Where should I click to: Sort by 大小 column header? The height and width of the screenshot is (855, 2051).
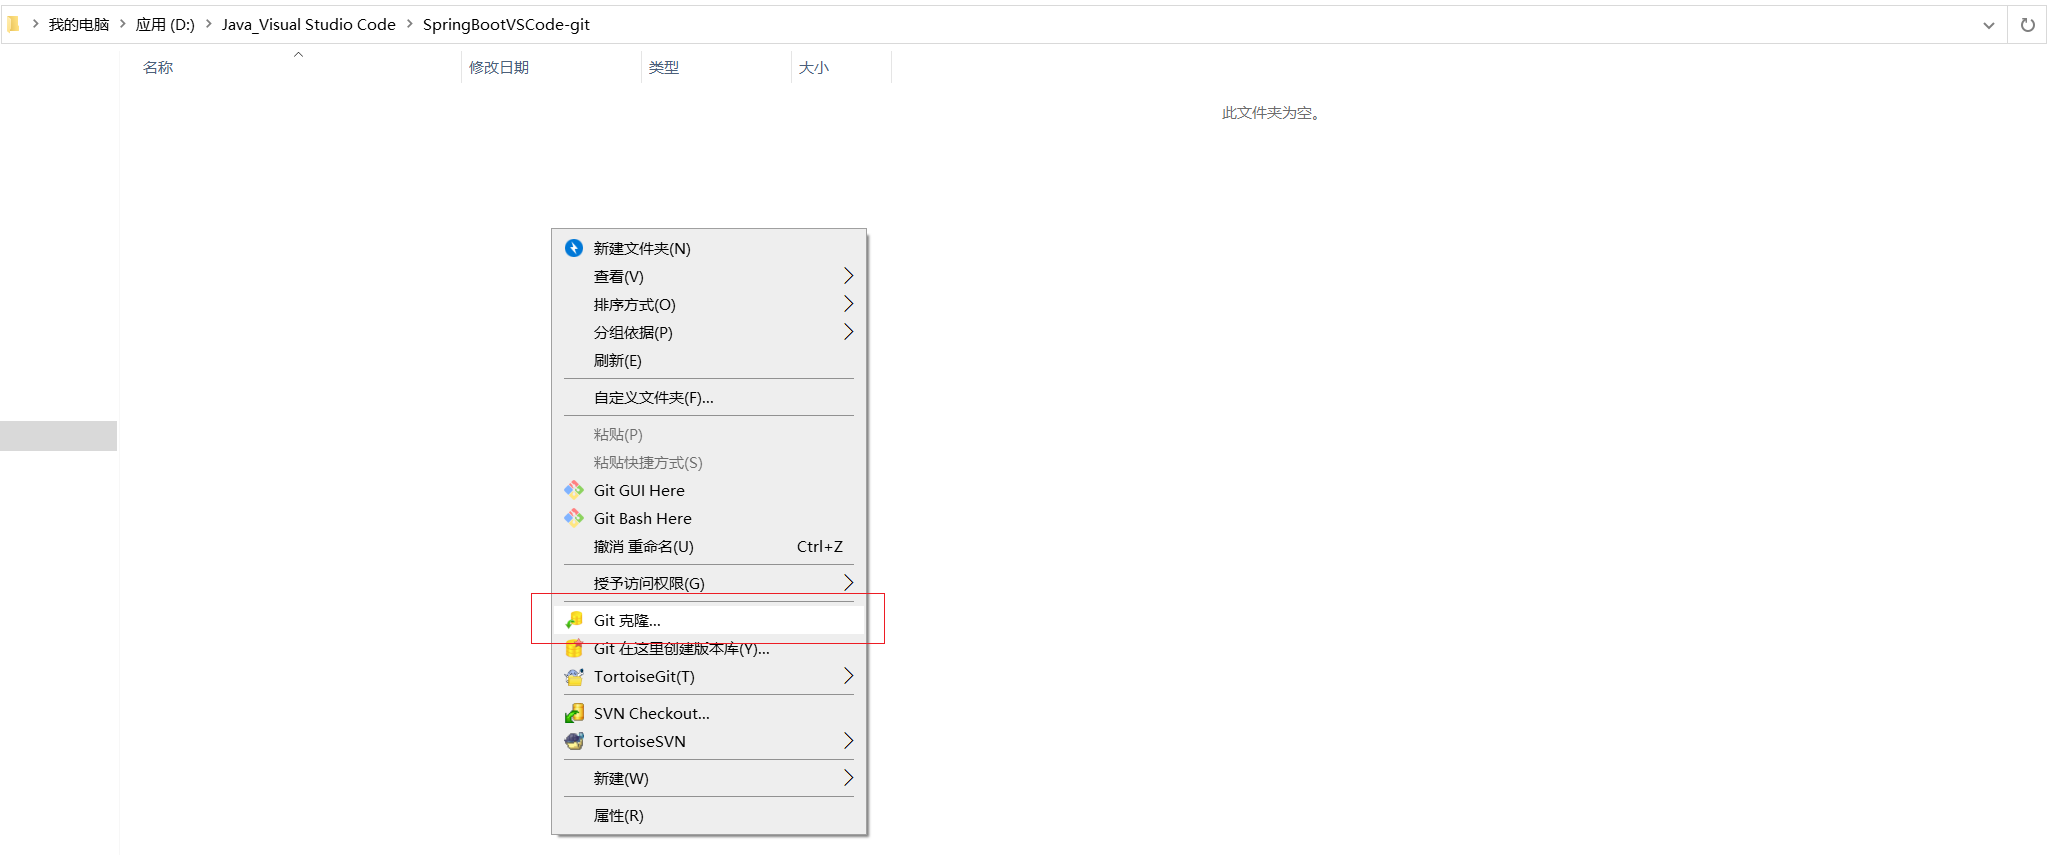(x=814, y=67)
